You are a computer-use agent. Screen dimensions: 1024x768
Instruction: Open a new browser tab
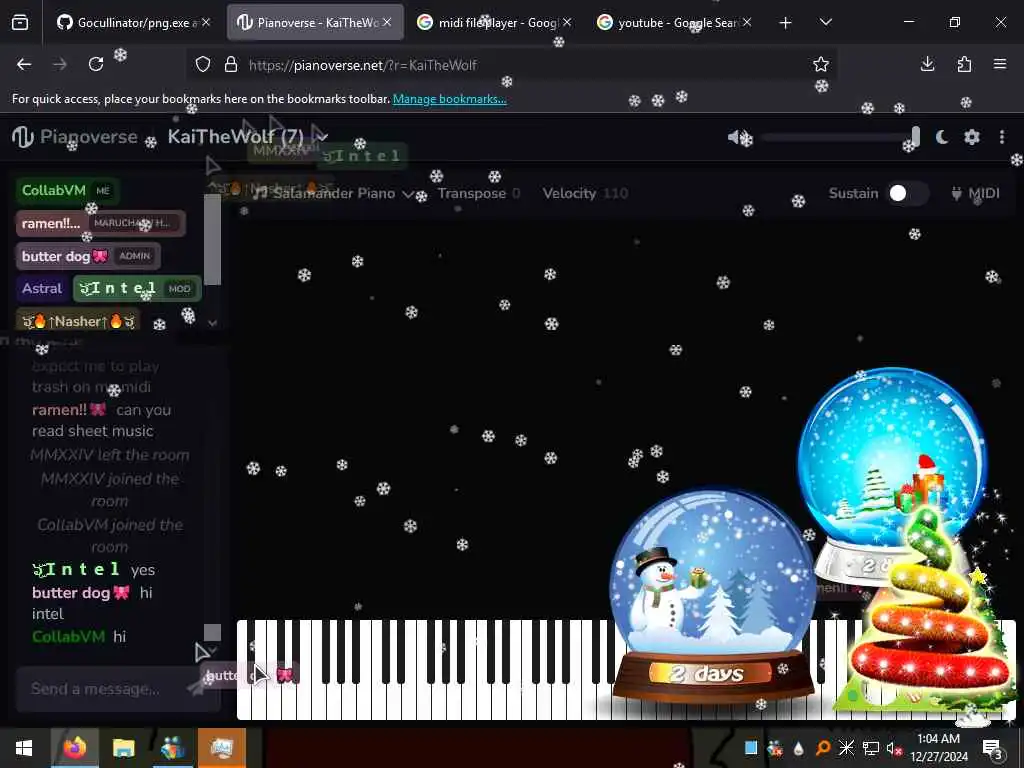tap(786, 23)
